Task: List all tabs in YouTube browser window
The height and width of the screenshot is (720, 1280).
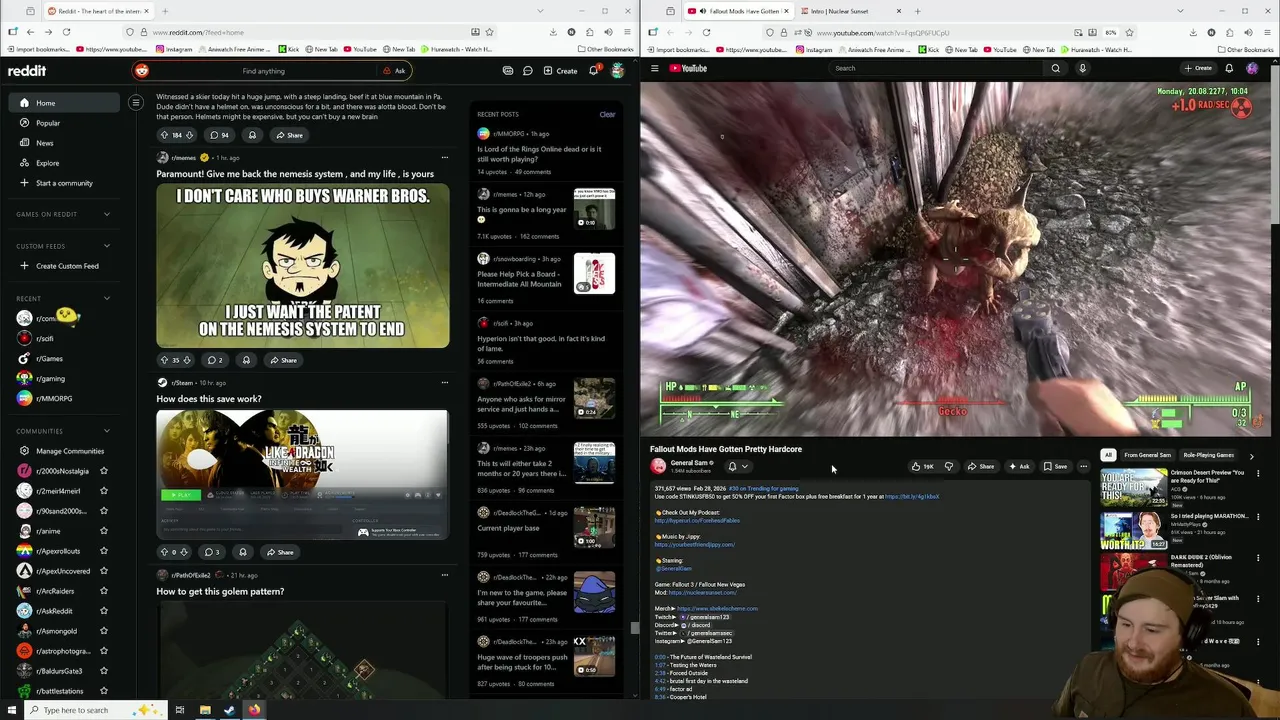Action: coord(1180,11)
